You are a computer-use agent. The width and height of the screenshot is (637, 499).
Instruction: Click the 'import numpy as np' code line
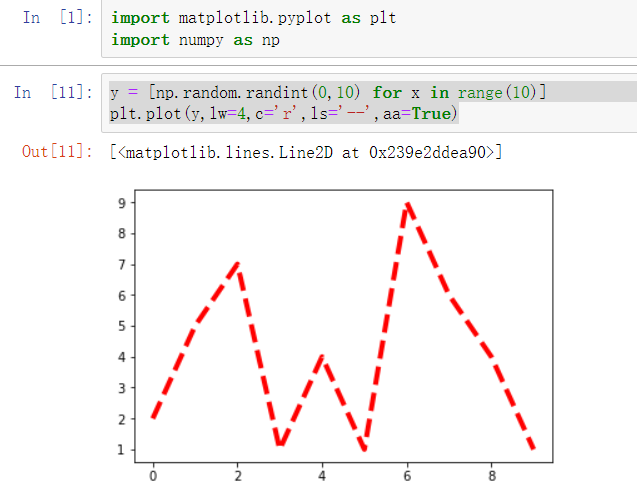point(195,40)
